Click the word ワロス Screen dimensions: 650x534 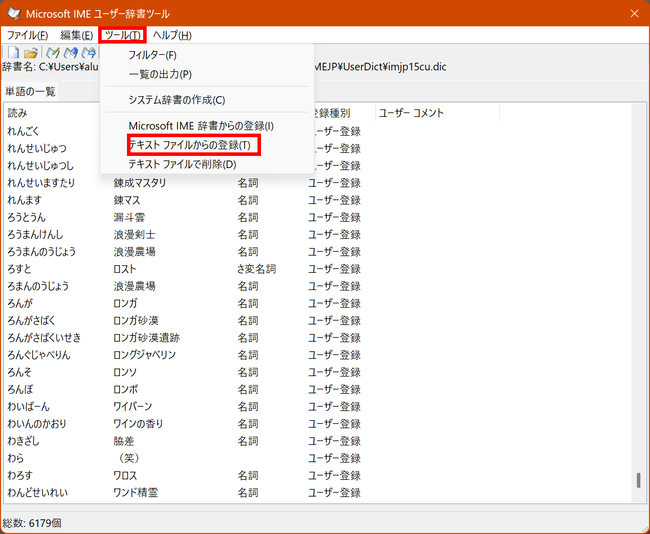click(125, 476)
